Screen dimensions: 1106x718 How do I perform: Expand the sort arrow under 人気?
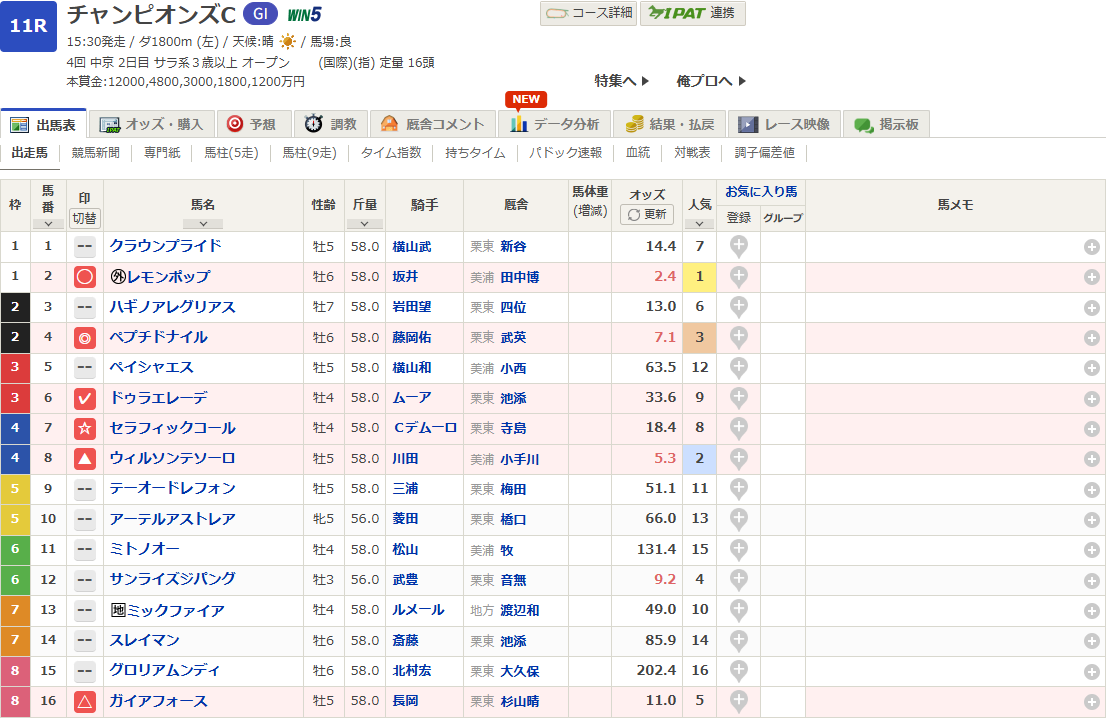pyautogui.click(x=699, y=224)
